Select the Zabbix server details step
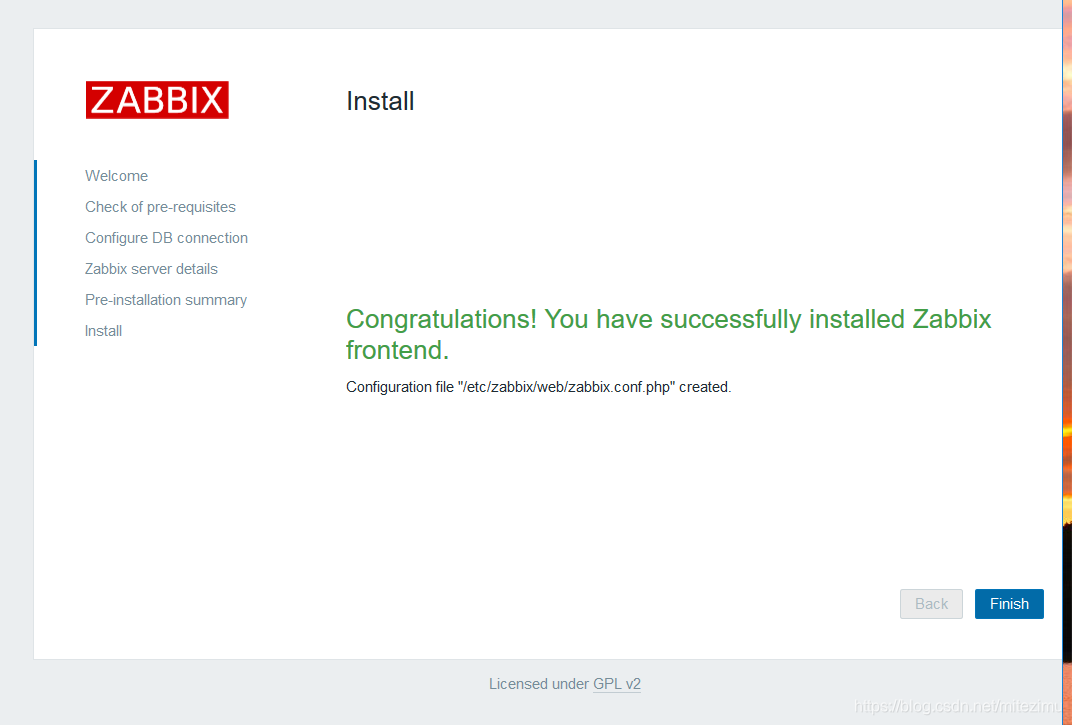The height and width of the screenshot is (725, 1072). point(151,269)
